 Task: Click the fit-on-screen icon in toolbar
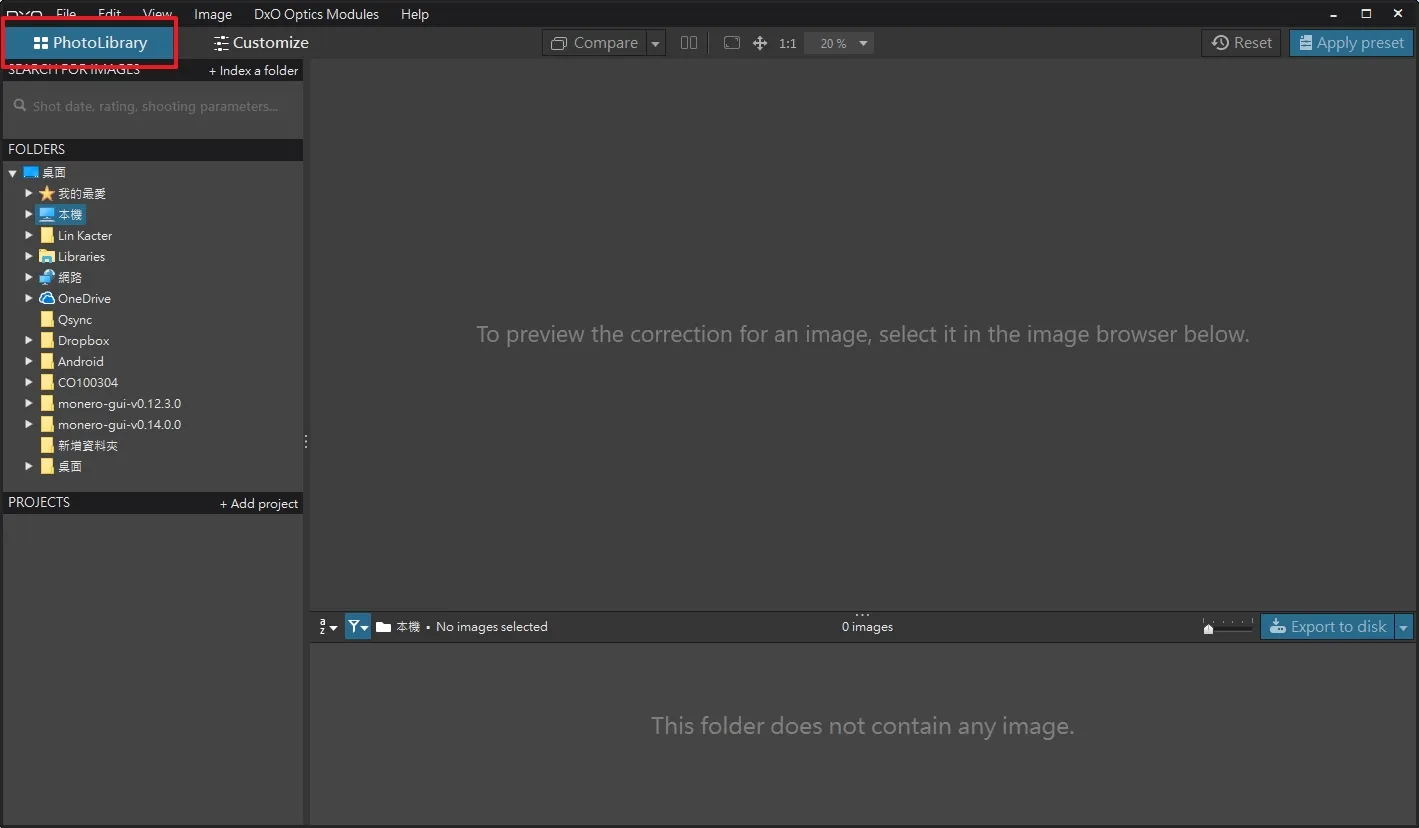point(732,43)
